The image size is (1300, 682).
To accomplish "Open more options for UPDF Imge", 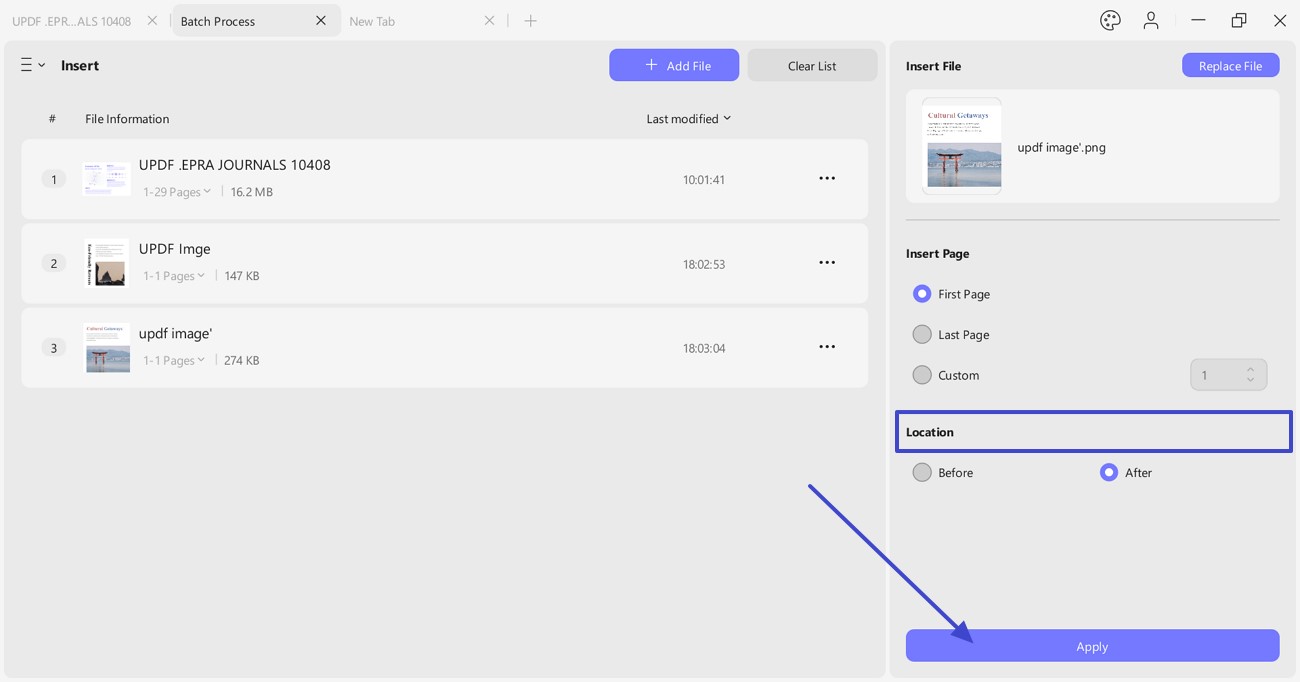I will [827, 263].
